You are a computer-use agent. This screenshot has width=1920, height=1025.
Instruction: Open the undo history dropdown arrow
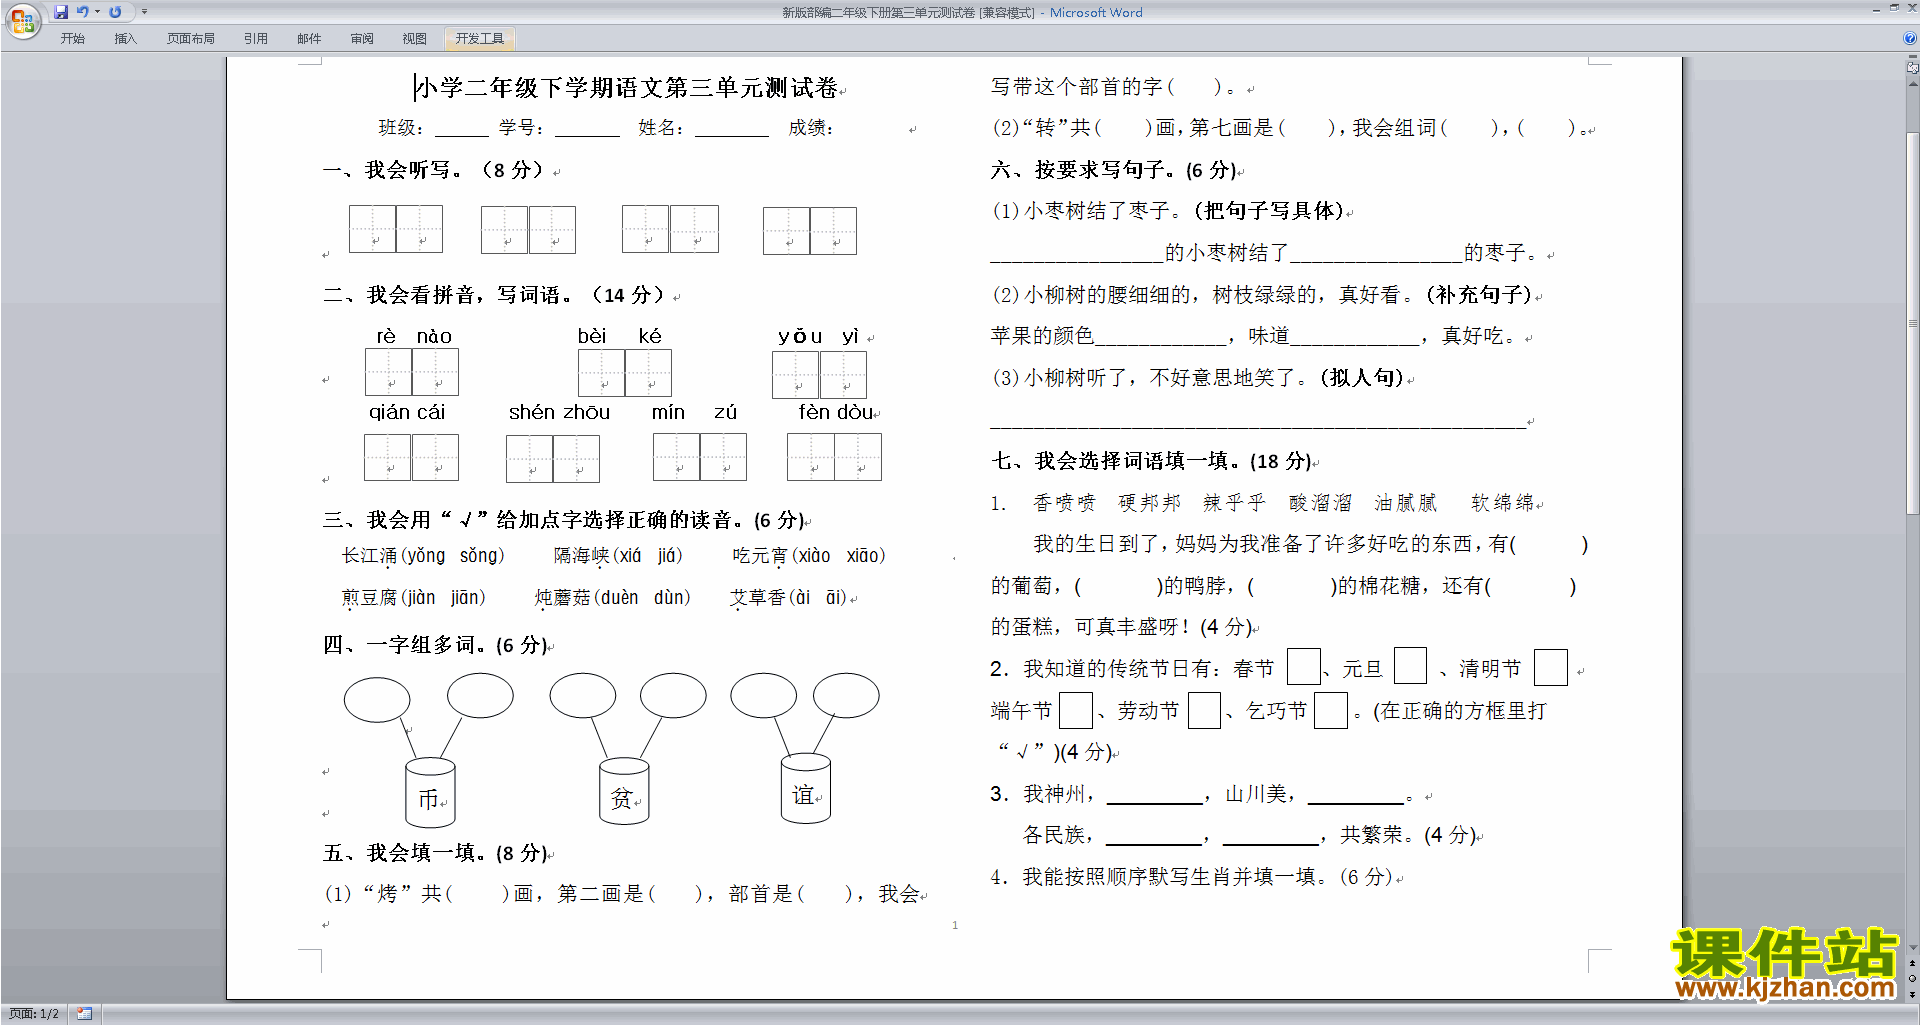pyautogui.click(x=97, y=12)
